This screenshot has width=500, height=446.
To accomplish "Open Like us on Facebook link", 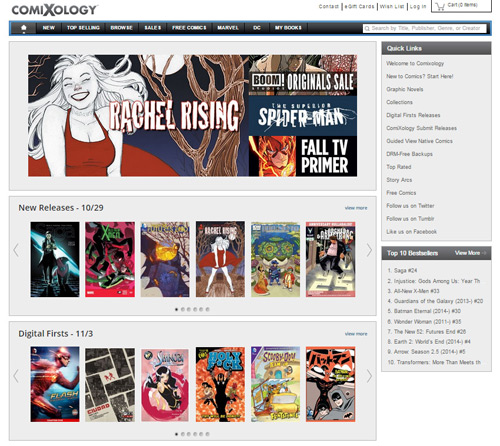I will point(411,232).
